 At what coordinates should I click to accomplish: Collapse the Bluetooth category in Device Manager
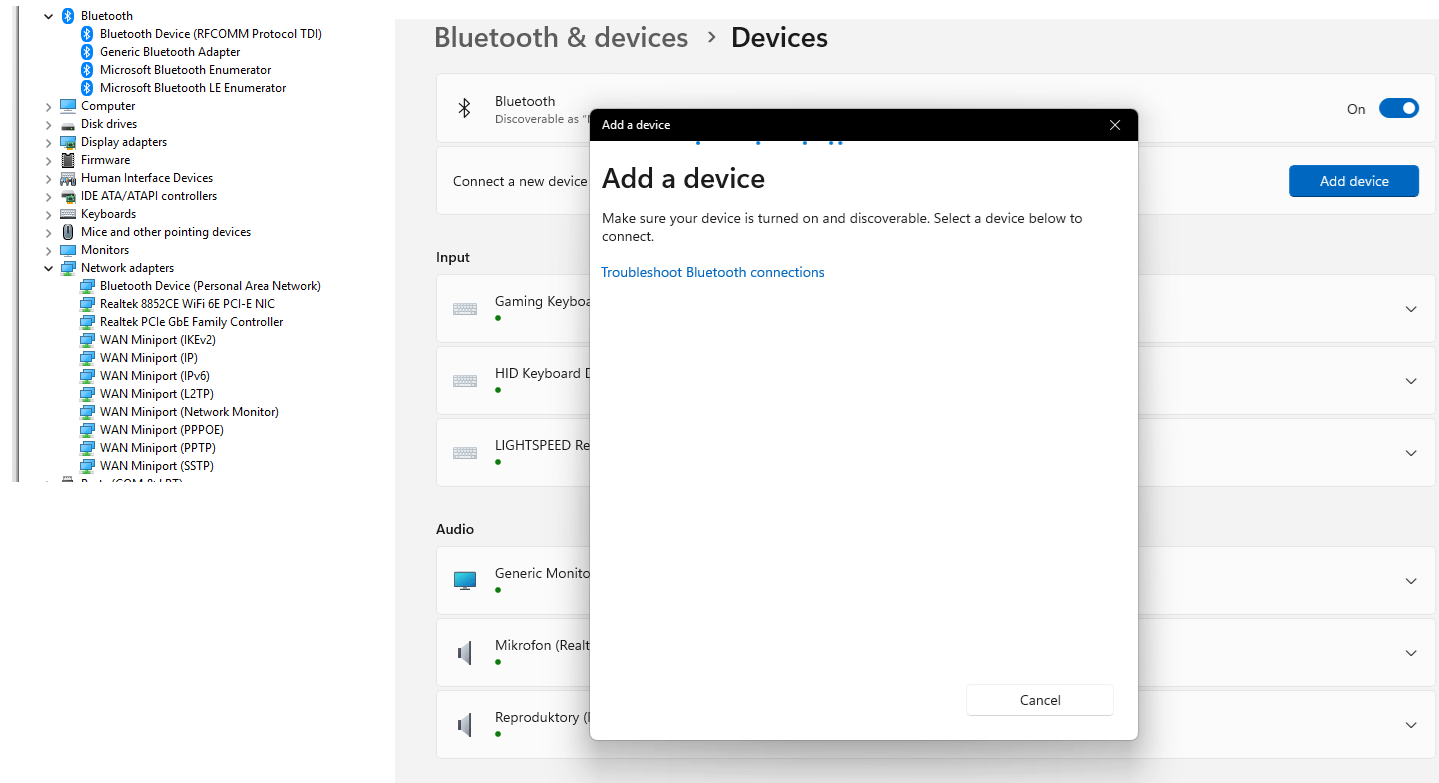click(x=48, y=16)
